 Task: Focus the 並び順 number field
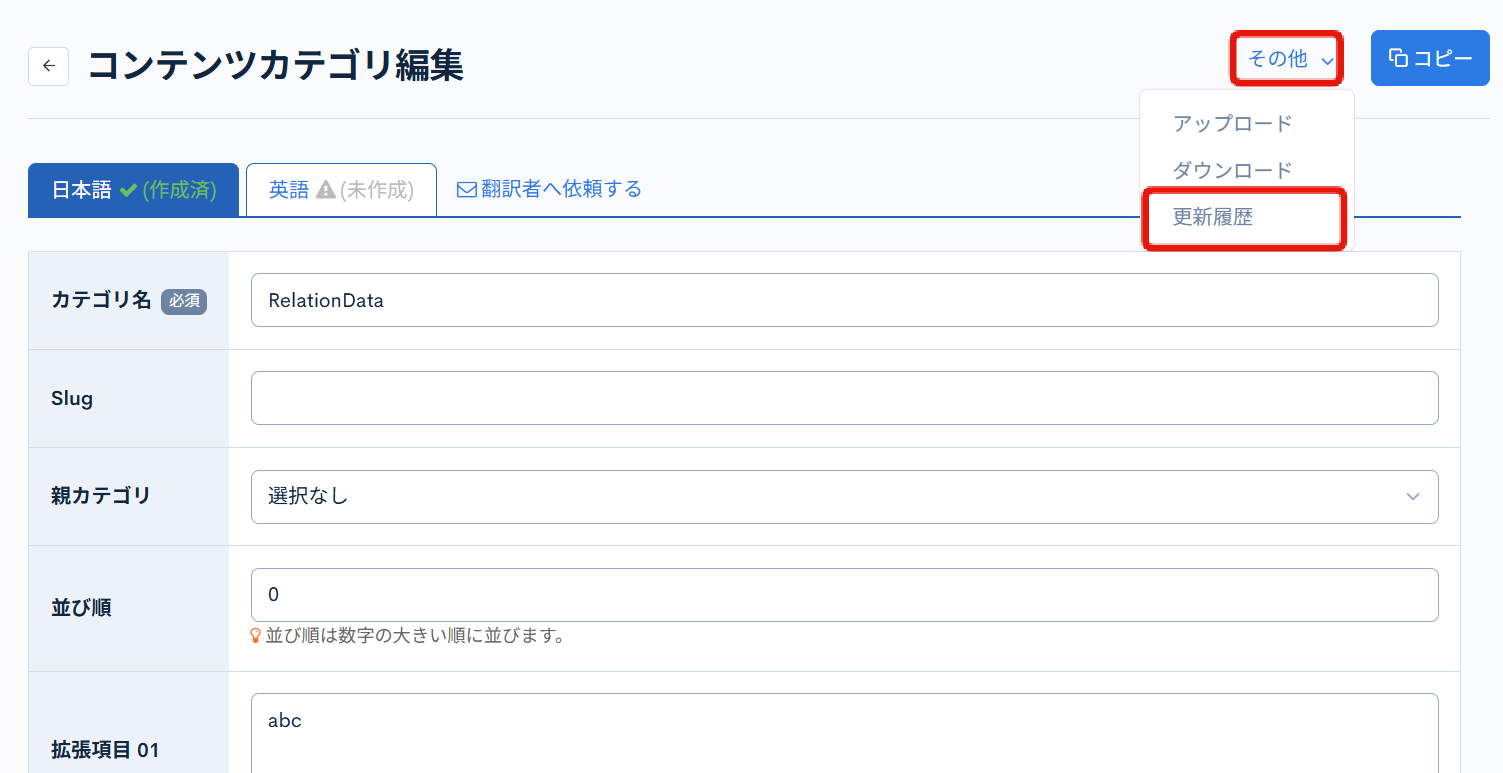(843, 595)
